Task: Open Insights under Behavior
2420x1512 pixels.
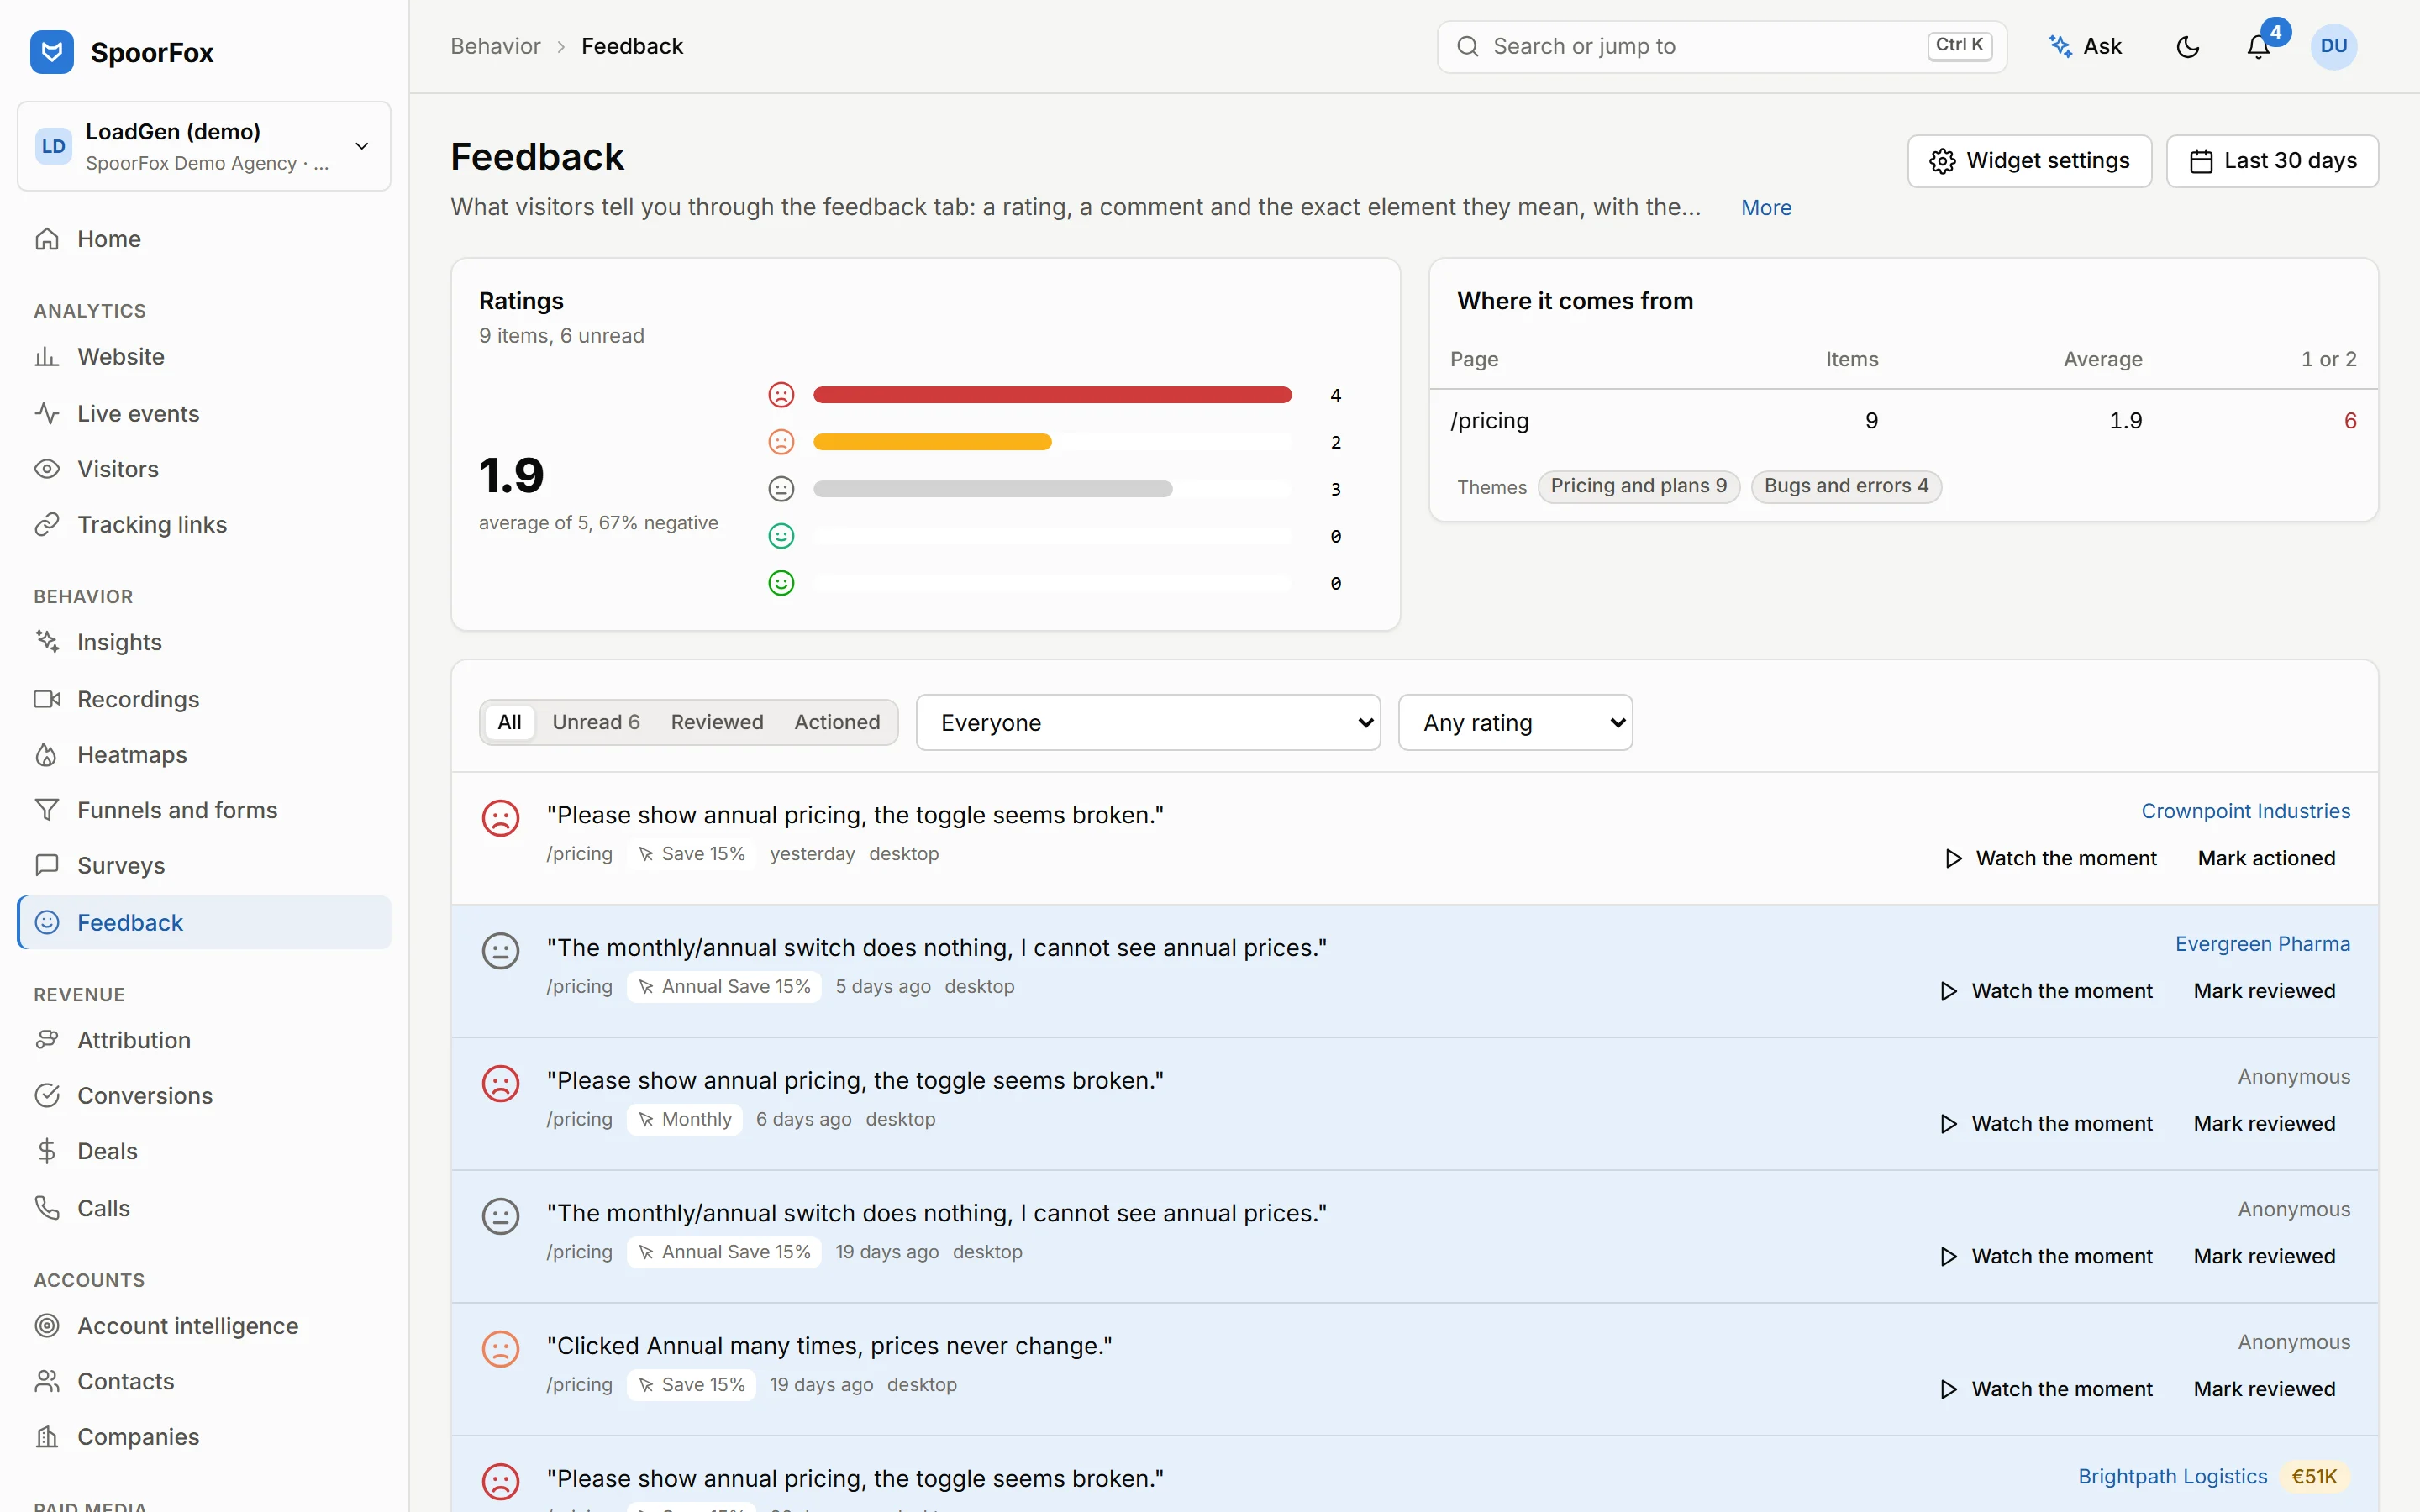Action: tap(204, 642)
